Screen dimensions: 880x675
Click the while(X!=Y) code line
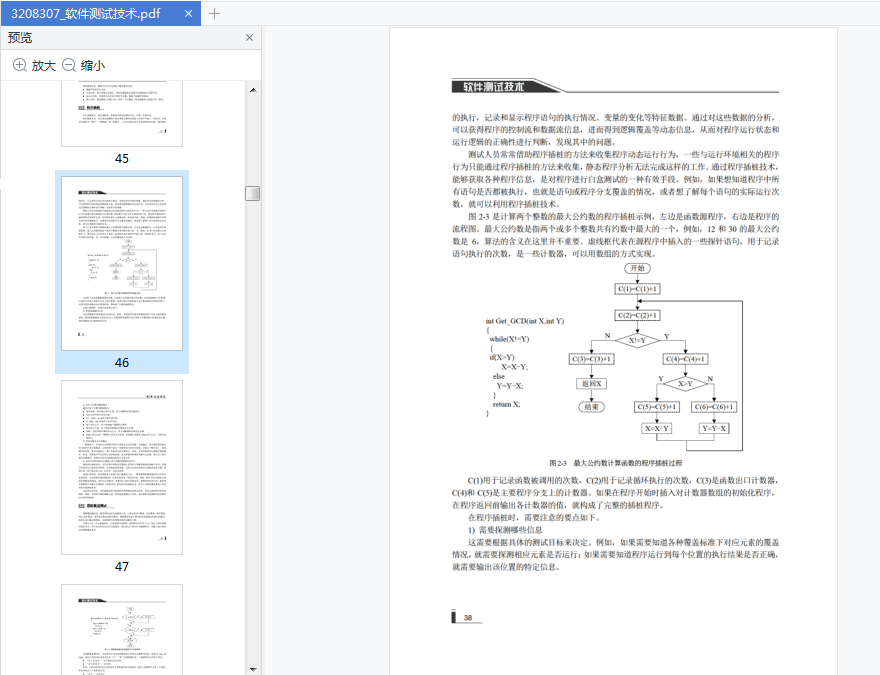click(509, 339)
